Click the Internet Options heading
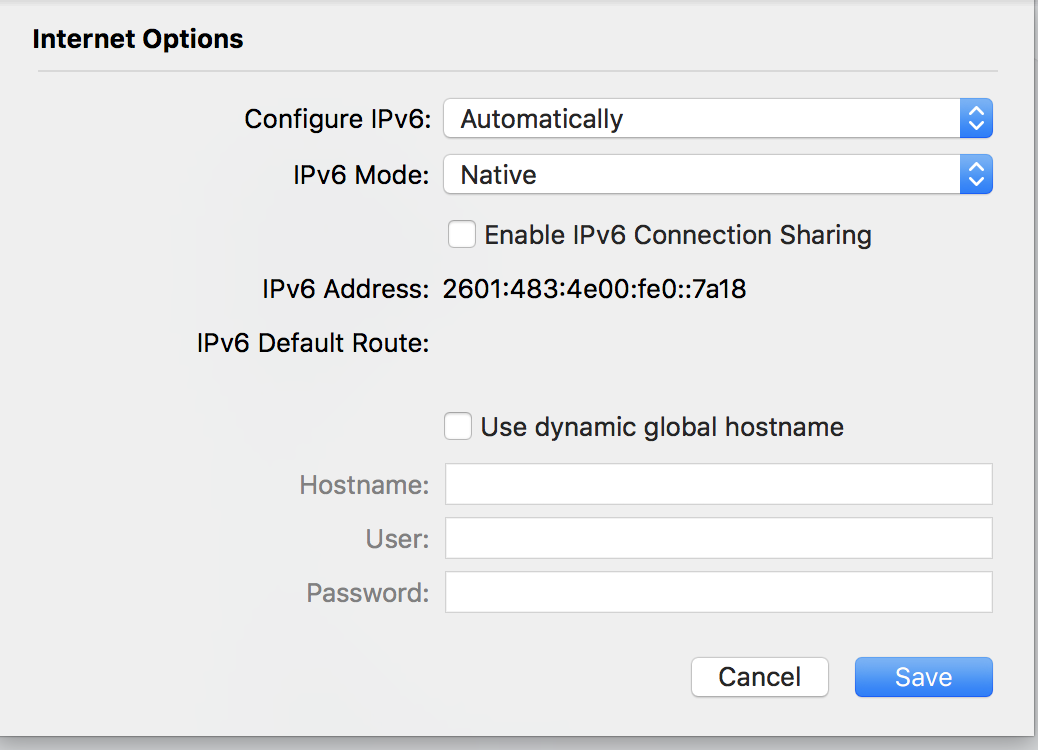1038x750 pixels. tap(138, 39)
